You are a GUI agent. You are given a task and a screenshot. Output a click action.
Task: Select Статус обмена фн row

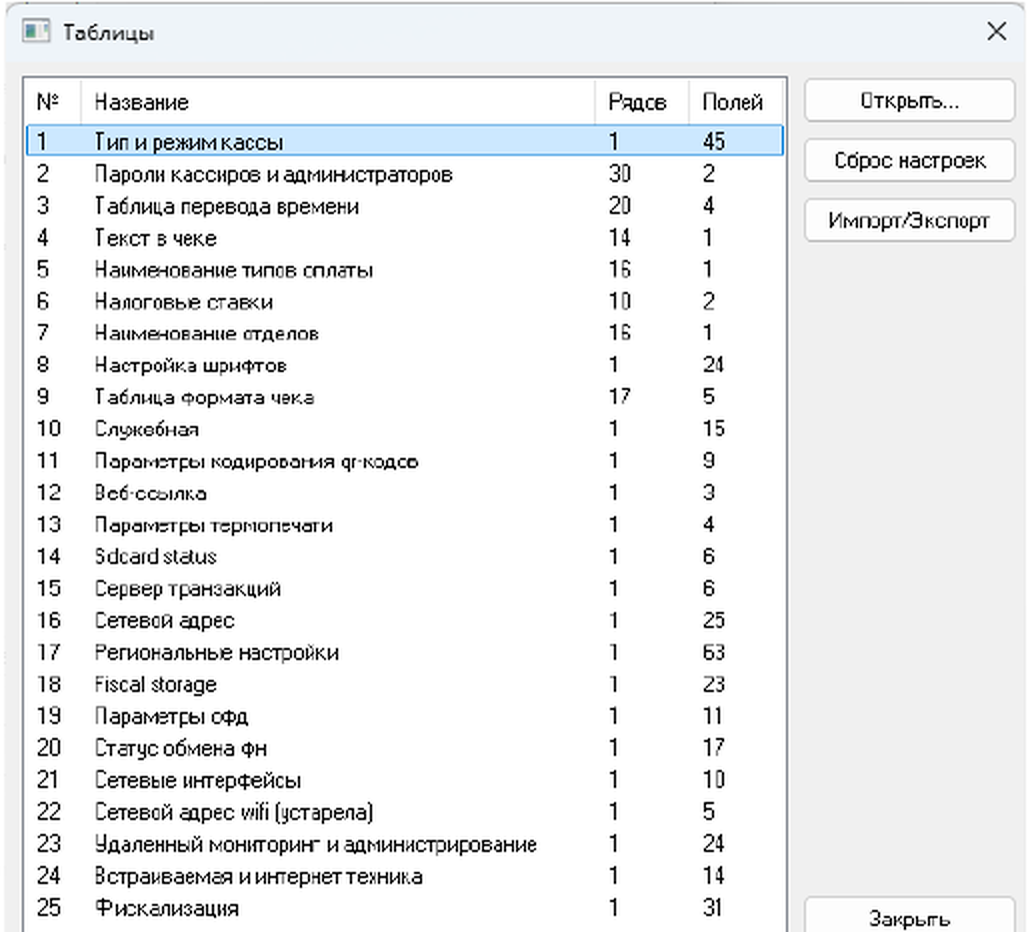(x=405, y=748)
